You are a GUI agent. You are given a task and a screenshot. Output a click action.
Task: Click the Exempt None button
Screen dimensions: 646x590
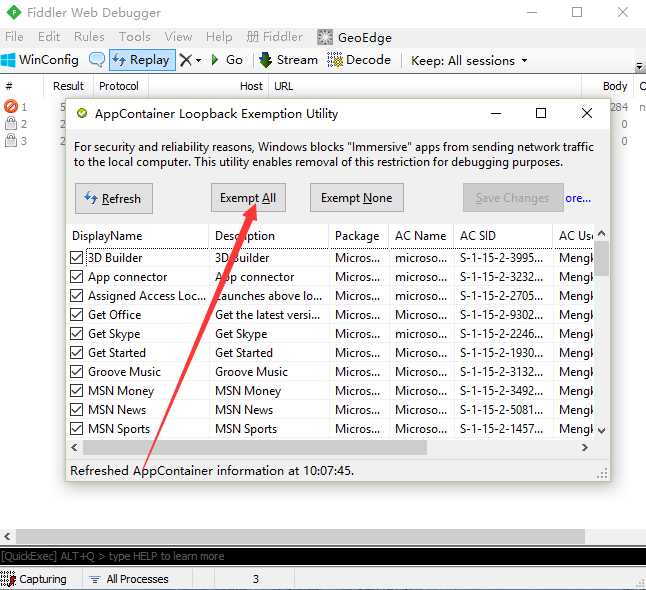(x=356, y=198)
